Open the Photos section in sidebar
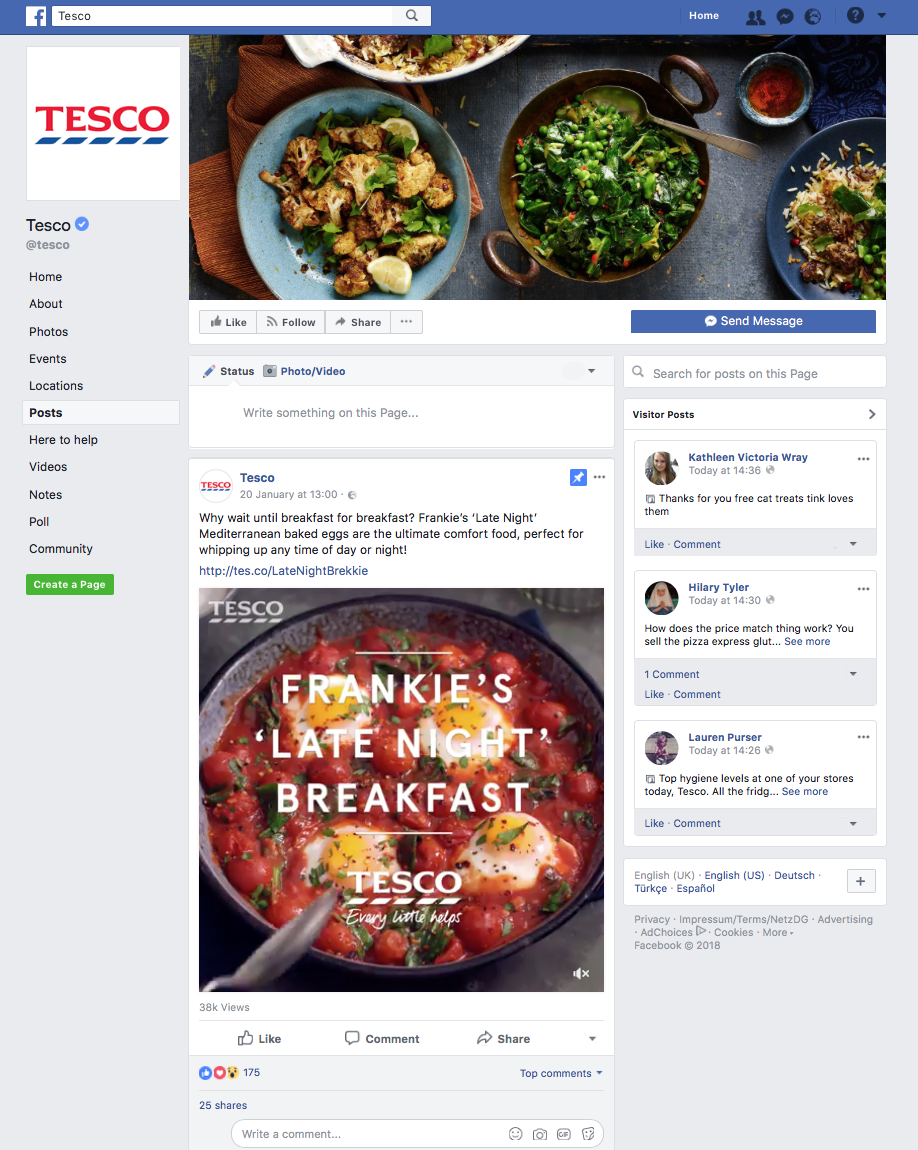Screen dimensions: 918x1150 coord(48,332)
